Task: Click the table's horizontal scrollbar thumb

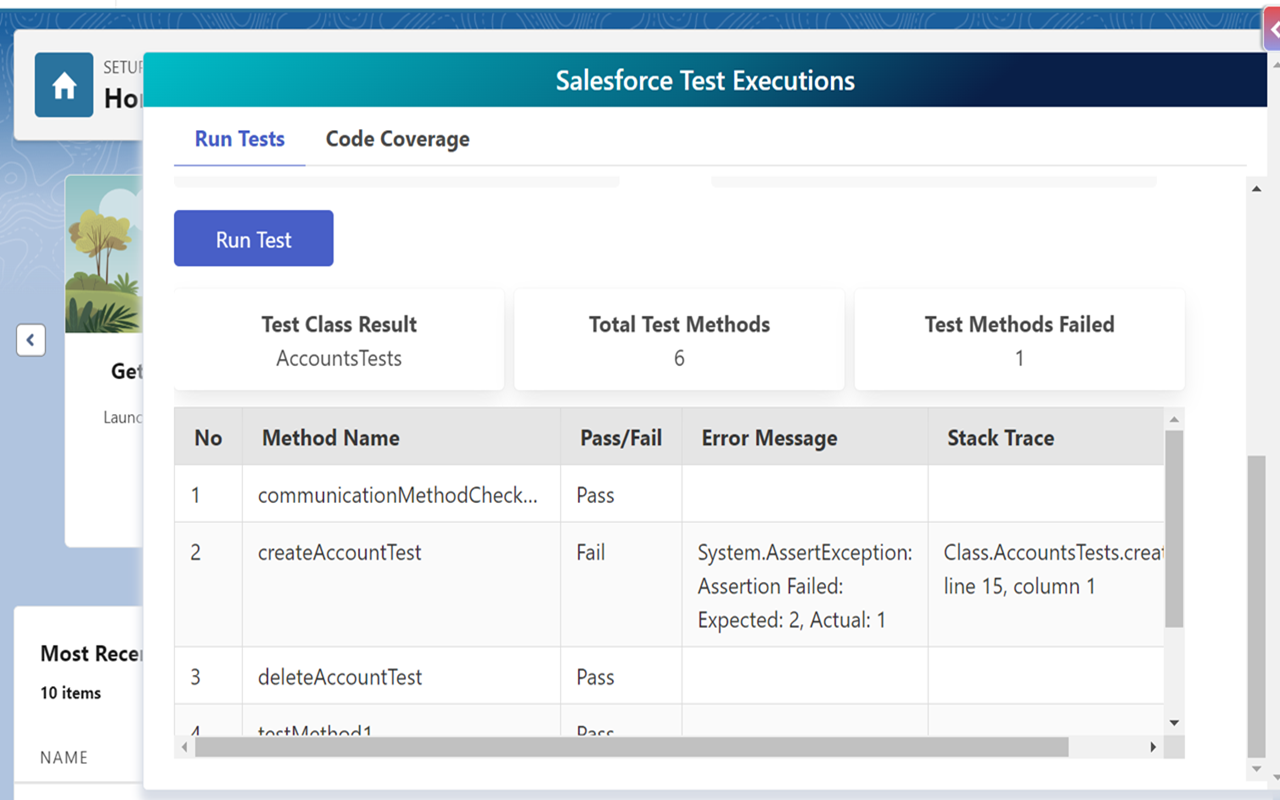Action: (x=632, y=747)
